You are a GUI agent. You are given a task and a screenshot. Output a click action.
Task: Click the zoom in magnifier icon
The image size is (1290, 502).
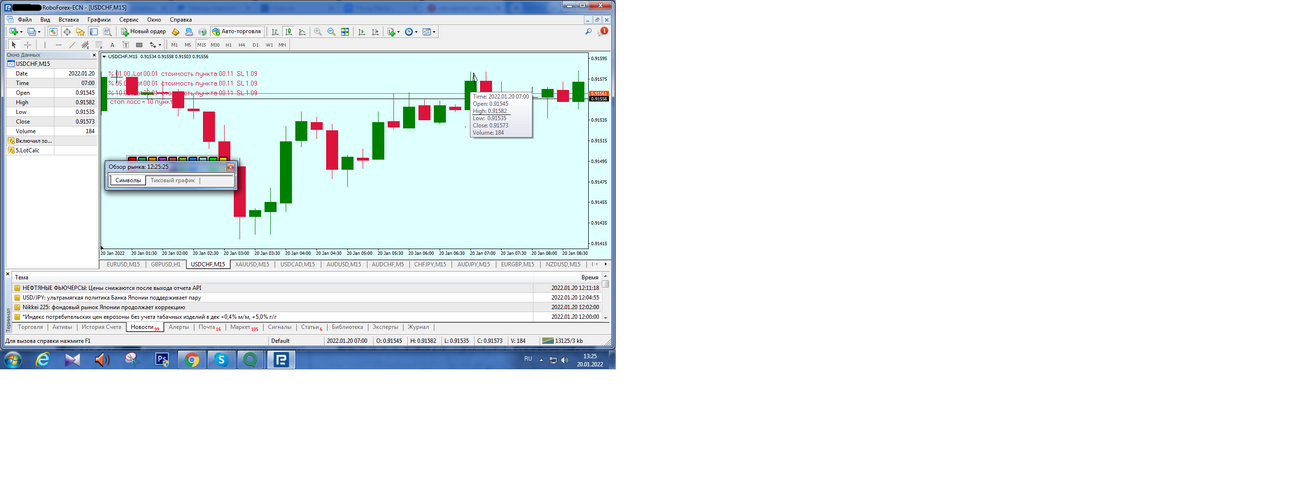(318, 32)
